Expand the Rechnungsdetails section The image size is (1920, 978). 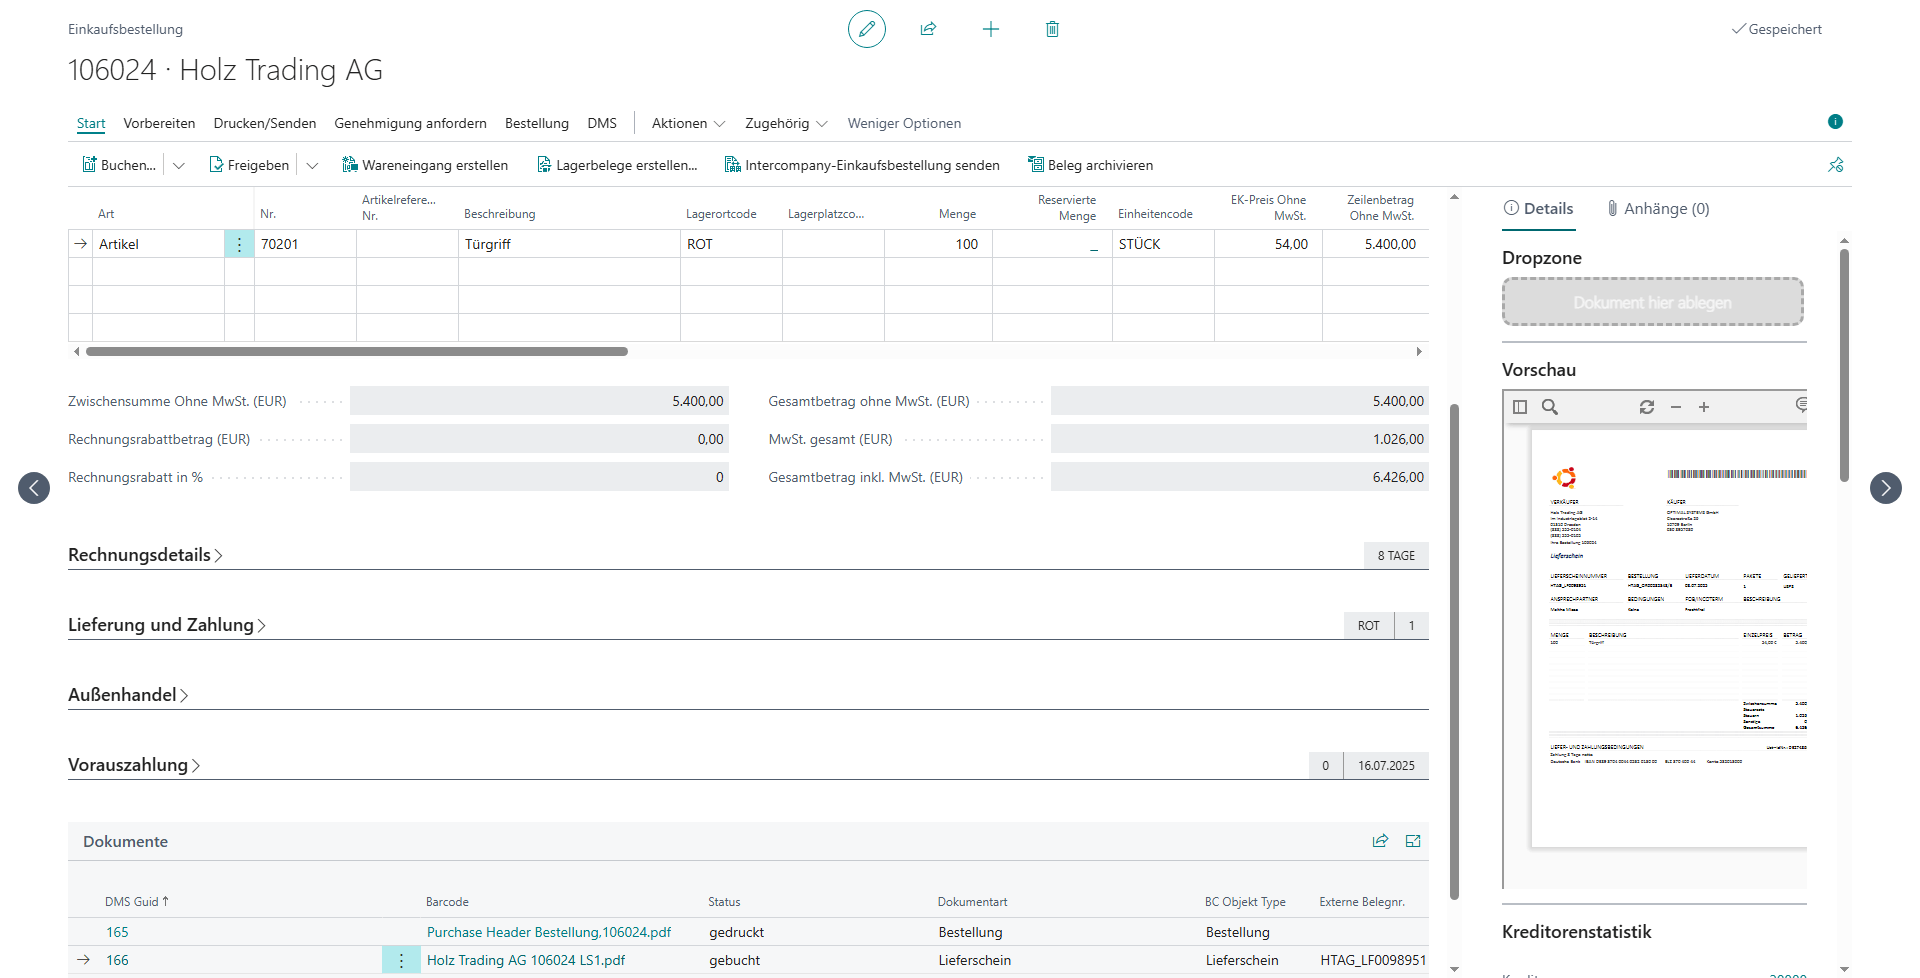coord(145,555)
